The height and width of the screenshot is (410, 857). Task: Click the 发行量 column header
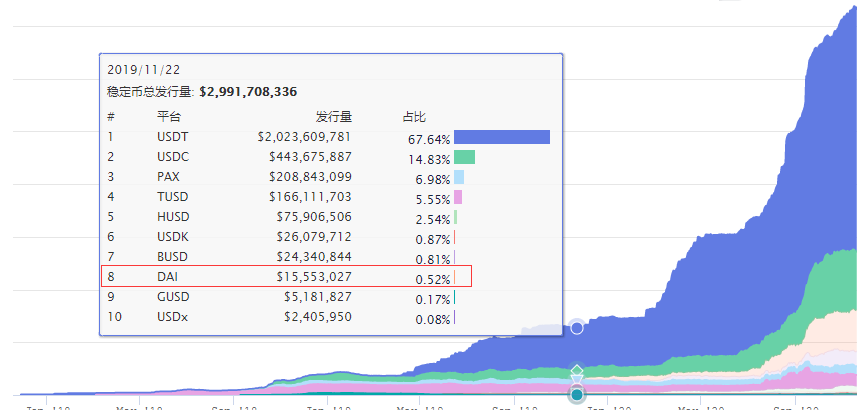(334, 116)
